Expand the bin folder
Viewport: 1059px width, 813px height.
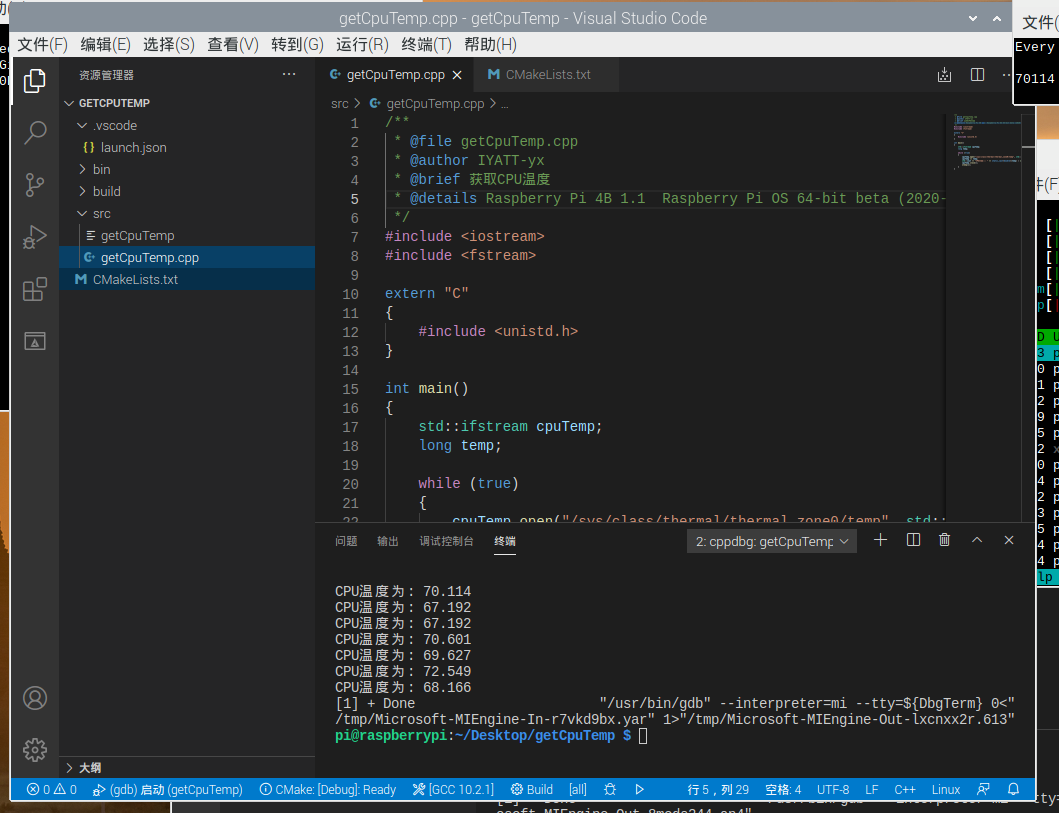pyautogui.click(x=187, y=169)
